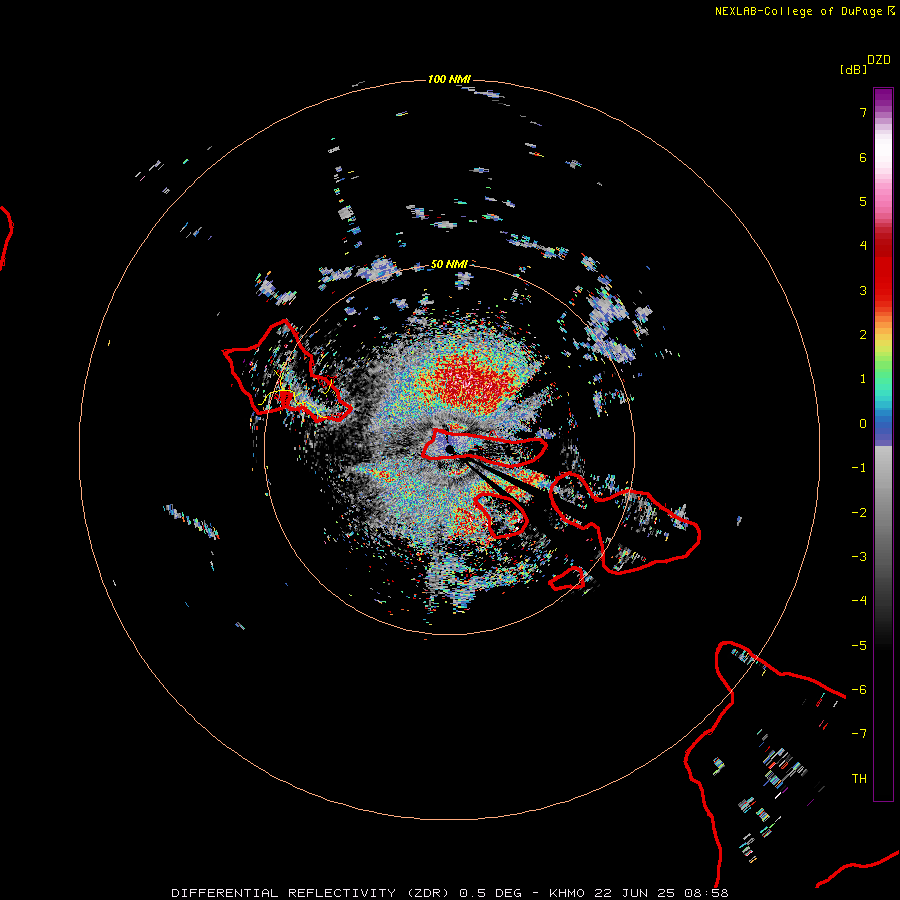
Task: Click the TH label on the color scale
Action: 859,778
